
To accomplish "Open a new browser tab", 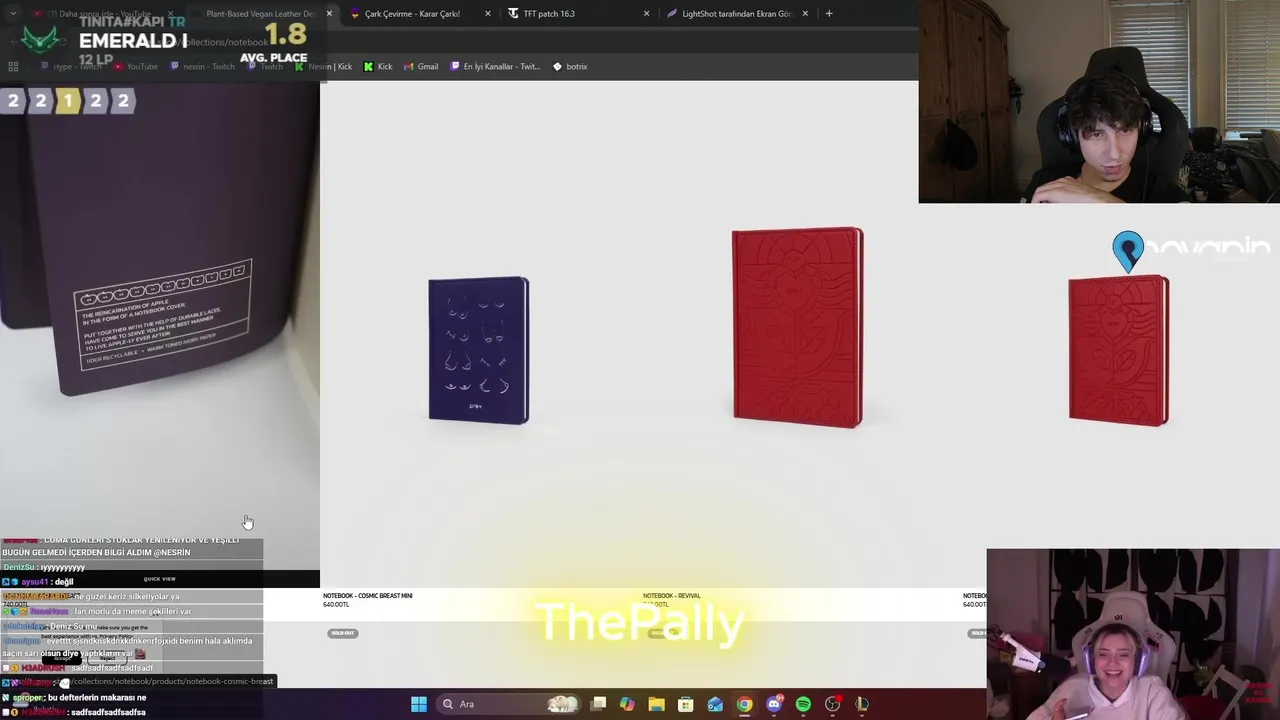I will (829, 14).
